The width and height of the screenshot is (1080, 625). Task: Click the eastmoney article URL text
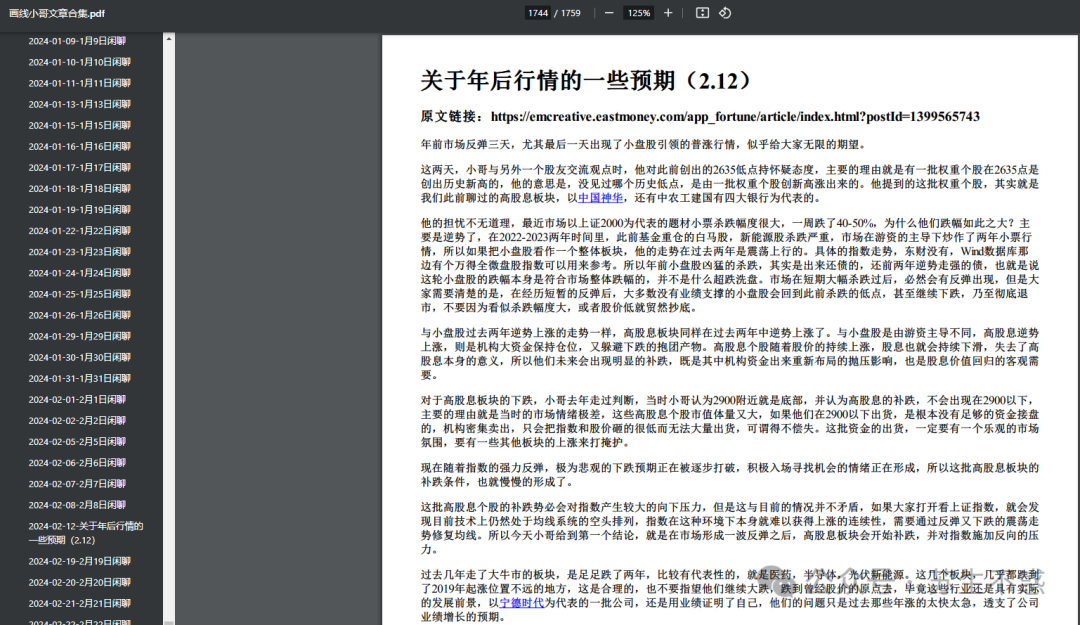735,116
